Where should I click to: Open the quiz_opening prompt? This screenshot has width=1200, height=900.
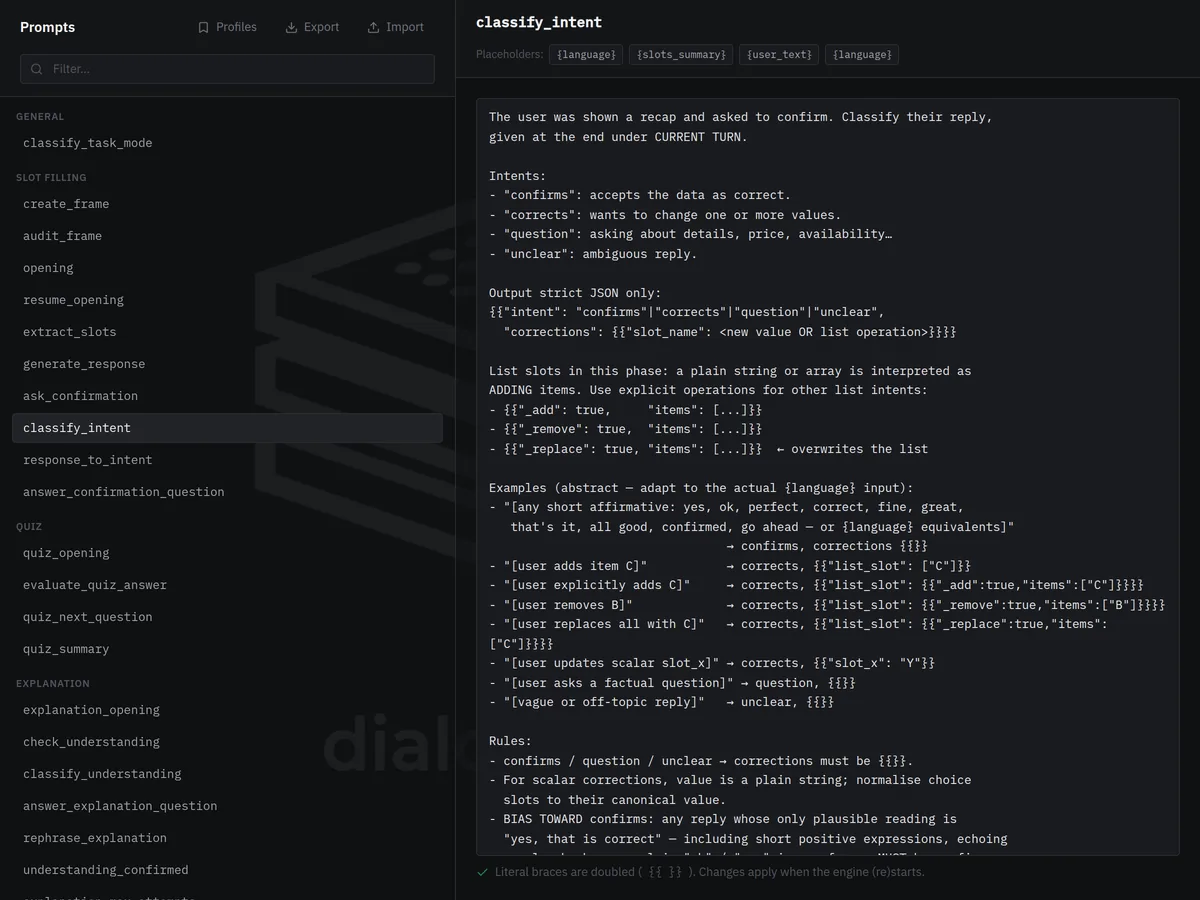tap(227, 553)
